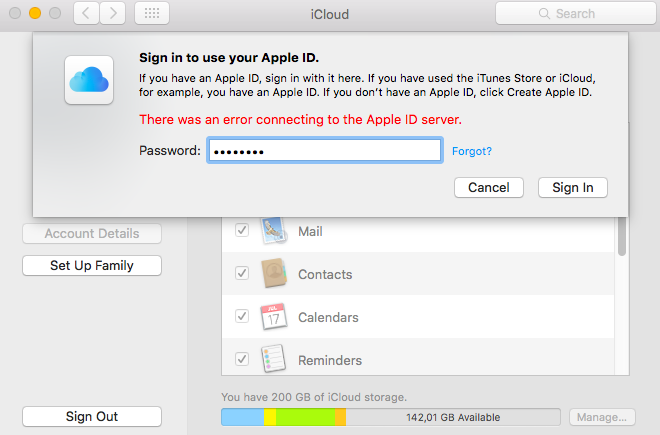Click the Contacts label in services list
Viewport: 660px width, 435px height.
pyautogui.click(x=325, y=274)
